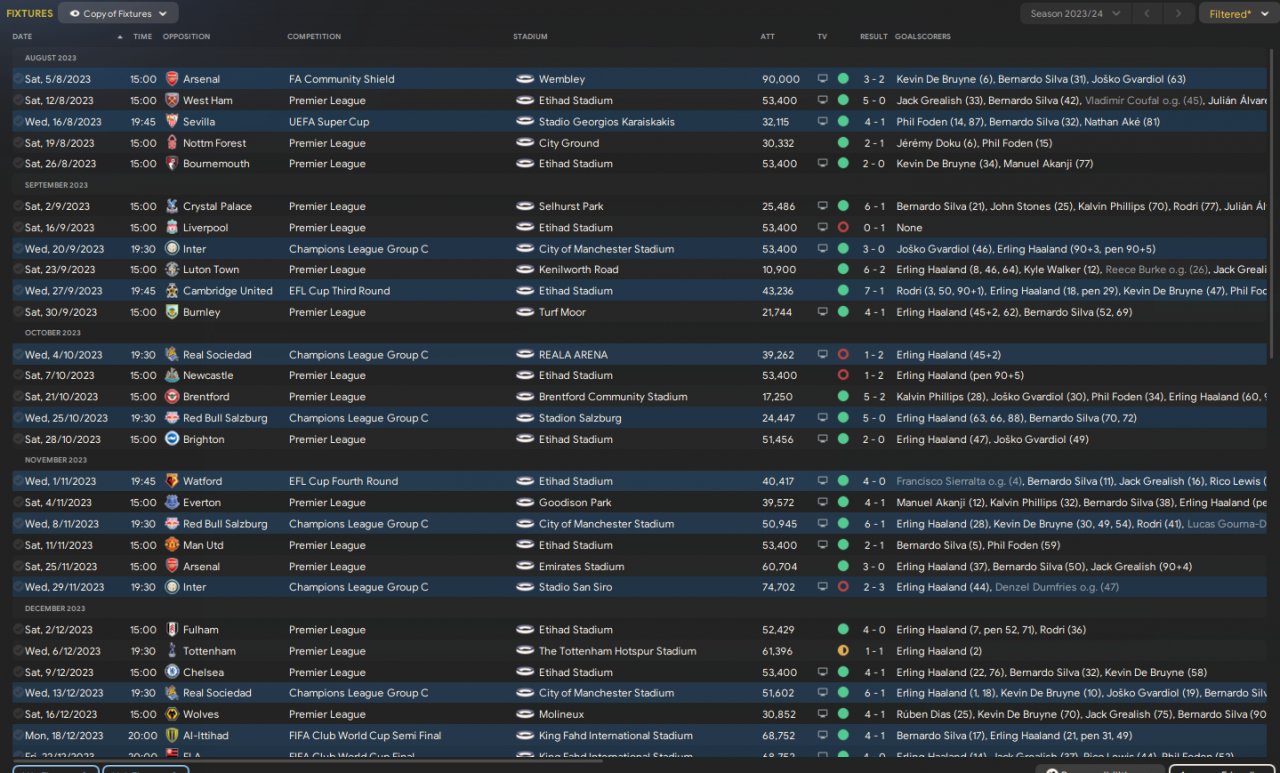Open the FA Community Shield competition link
This screenshot has width=1280, height=773.
pyautogui.click(x=341, y=79)
